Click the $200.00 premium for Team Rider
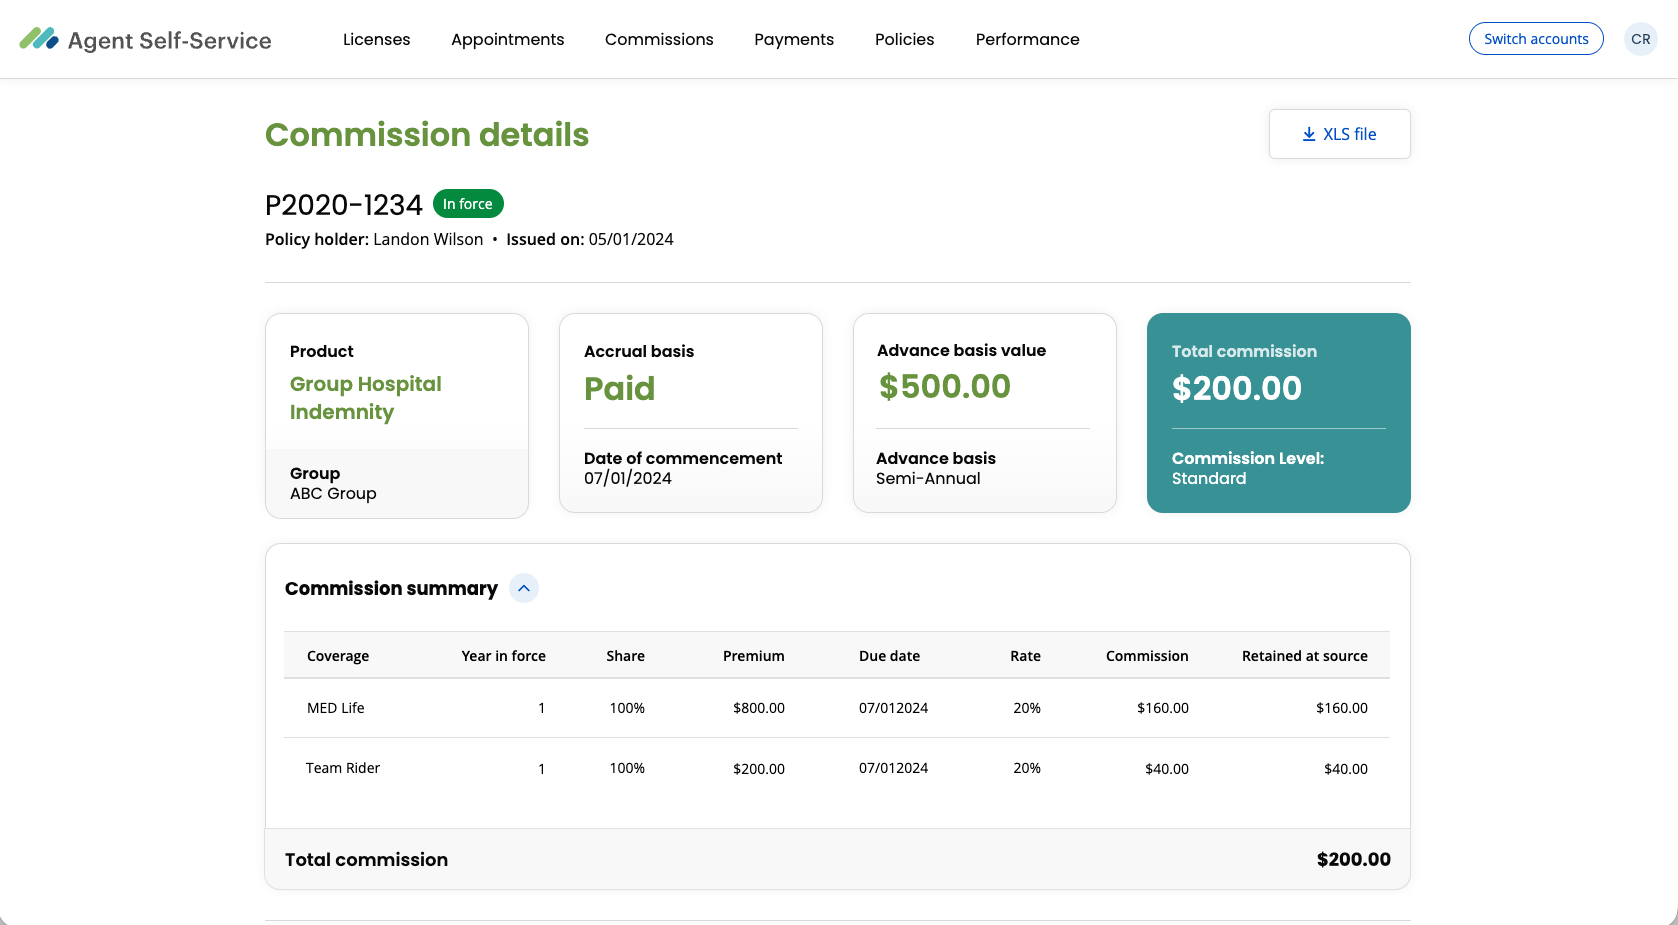 click(759, 769)
